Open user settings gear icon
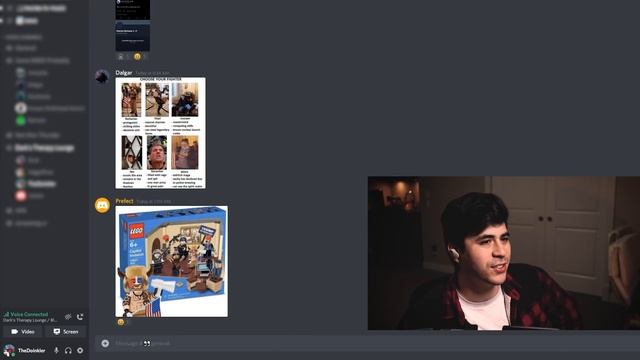640x360 pixels. coord(80,350)
